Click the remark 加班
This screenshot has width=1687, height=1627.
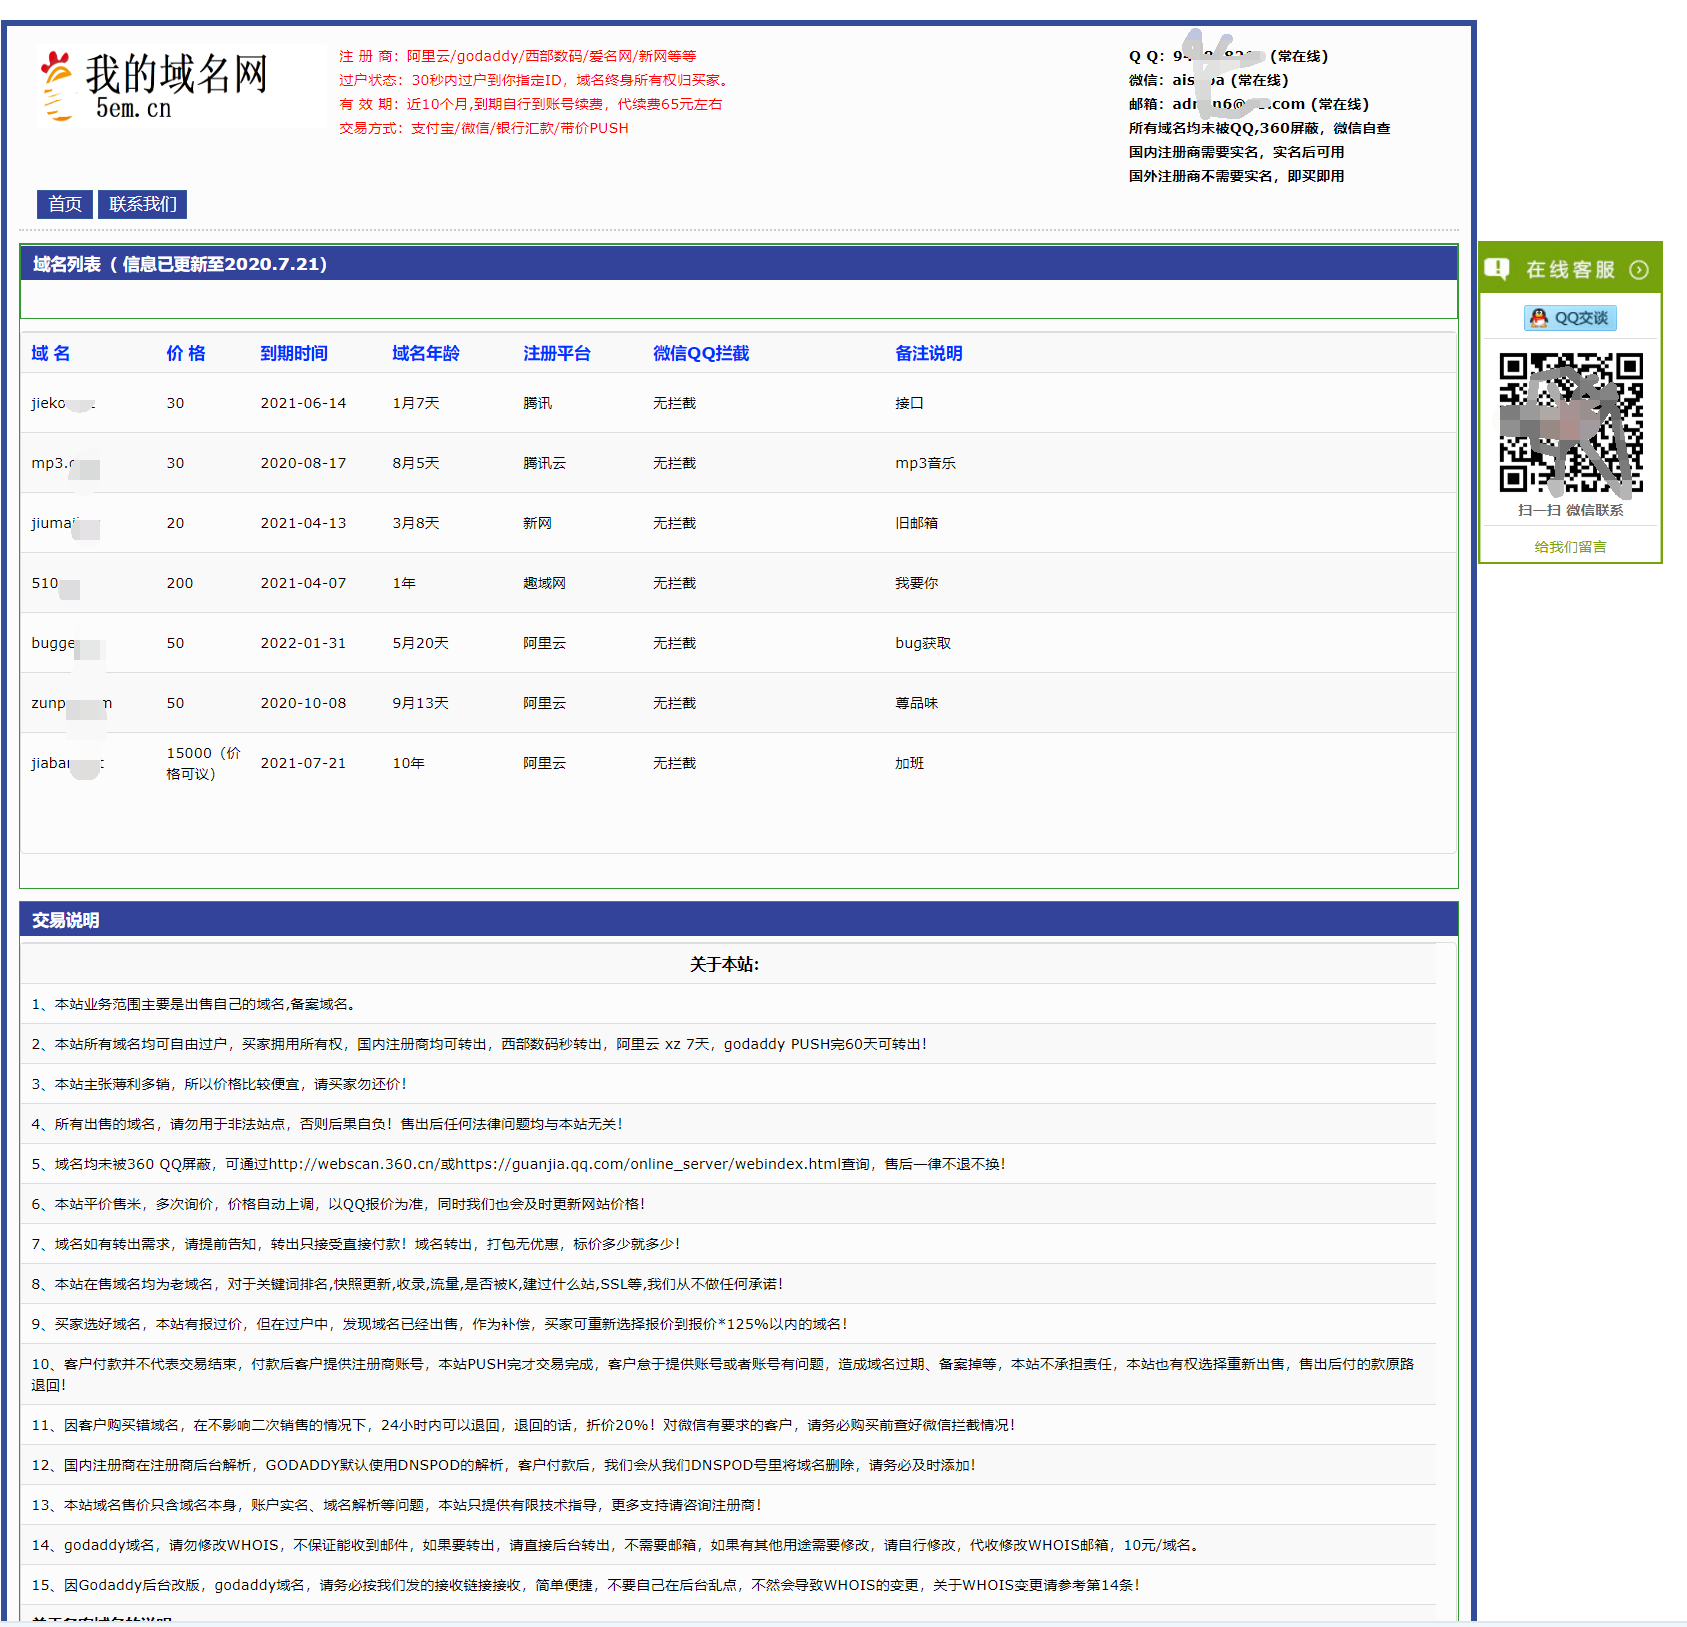tap(909, 763)
